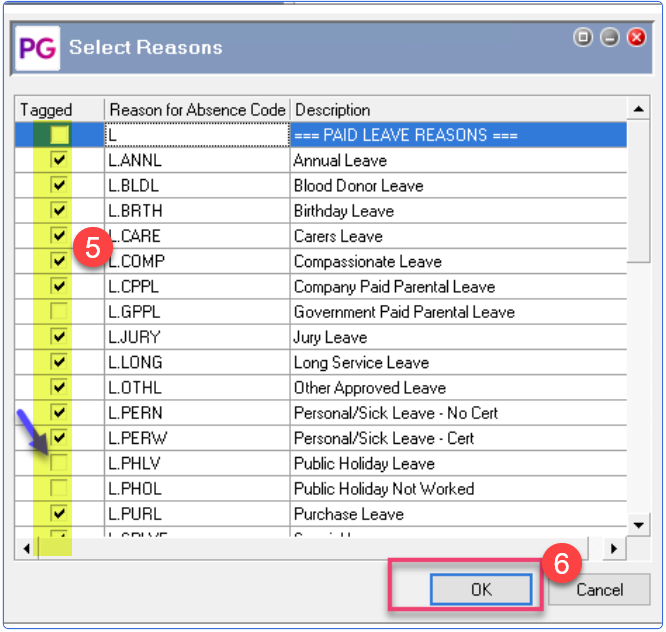Select the Long Service Leave row description
Viewport: 666px width, 632px height.
pos(361,363)
